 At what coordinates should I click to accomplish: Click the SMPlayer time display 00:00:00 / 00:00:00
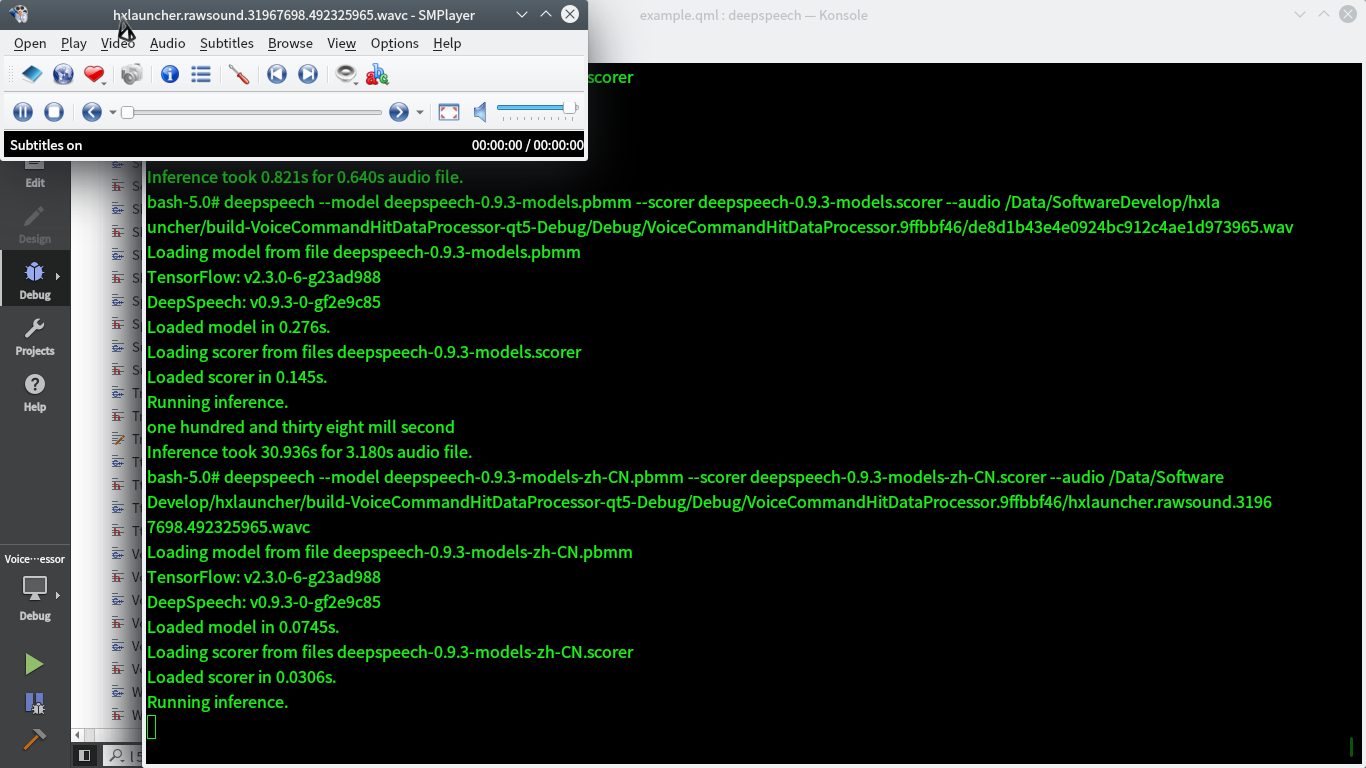[527, 145]
